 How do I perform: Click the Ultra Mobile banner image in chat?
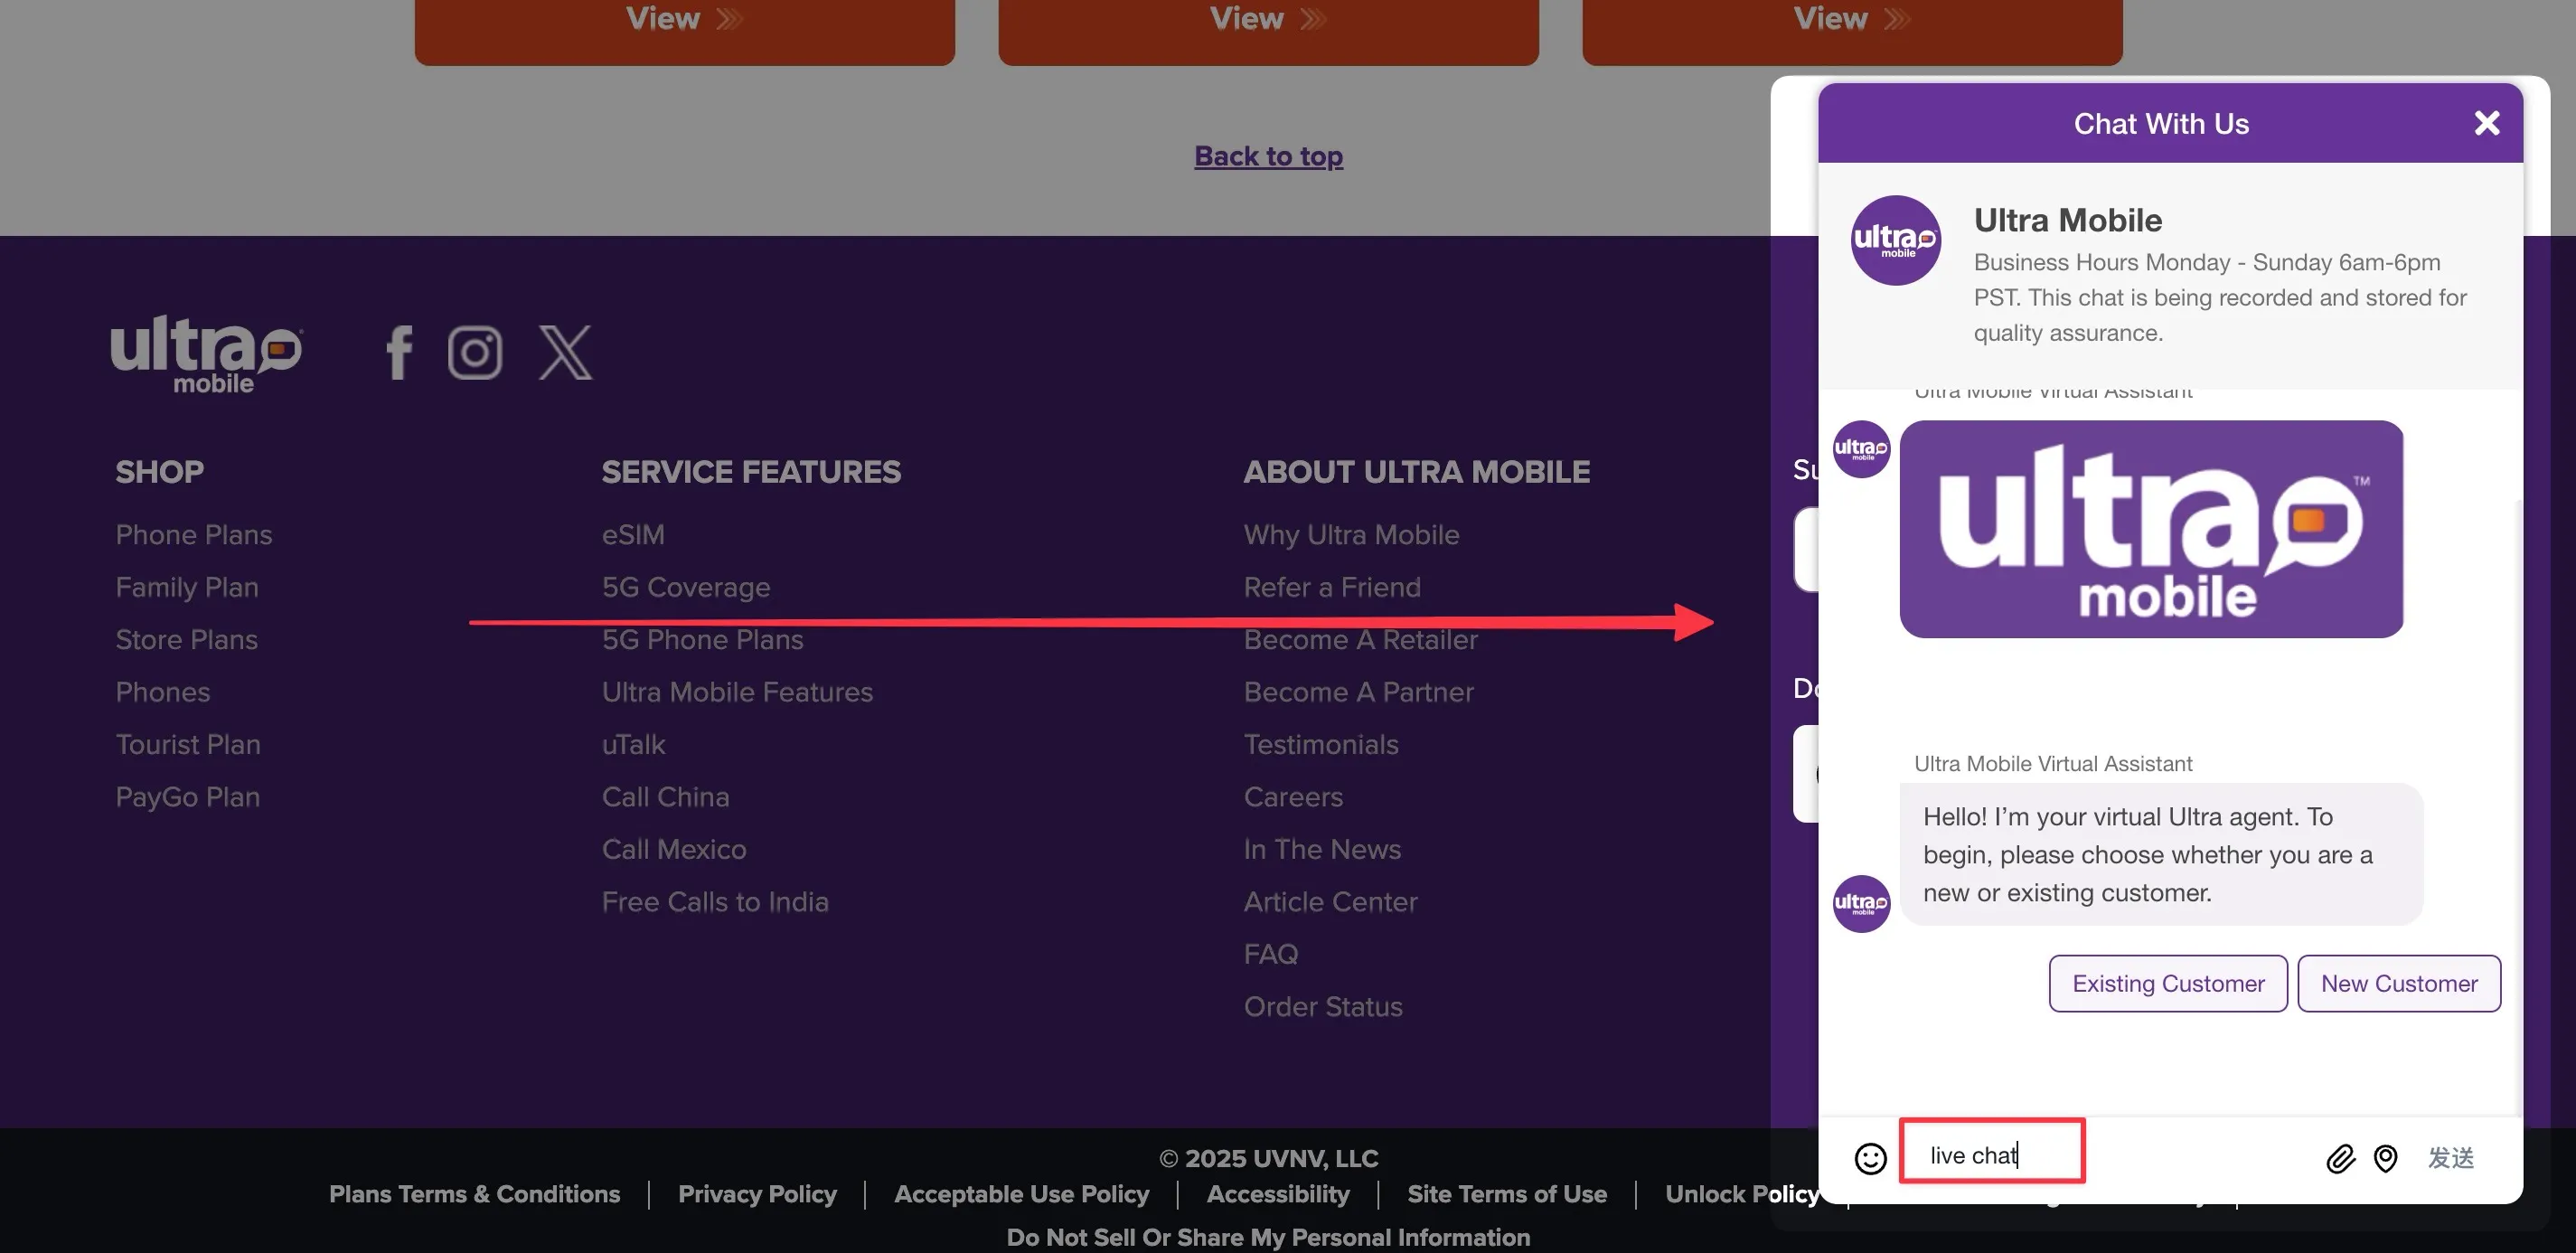point(2151,529)
